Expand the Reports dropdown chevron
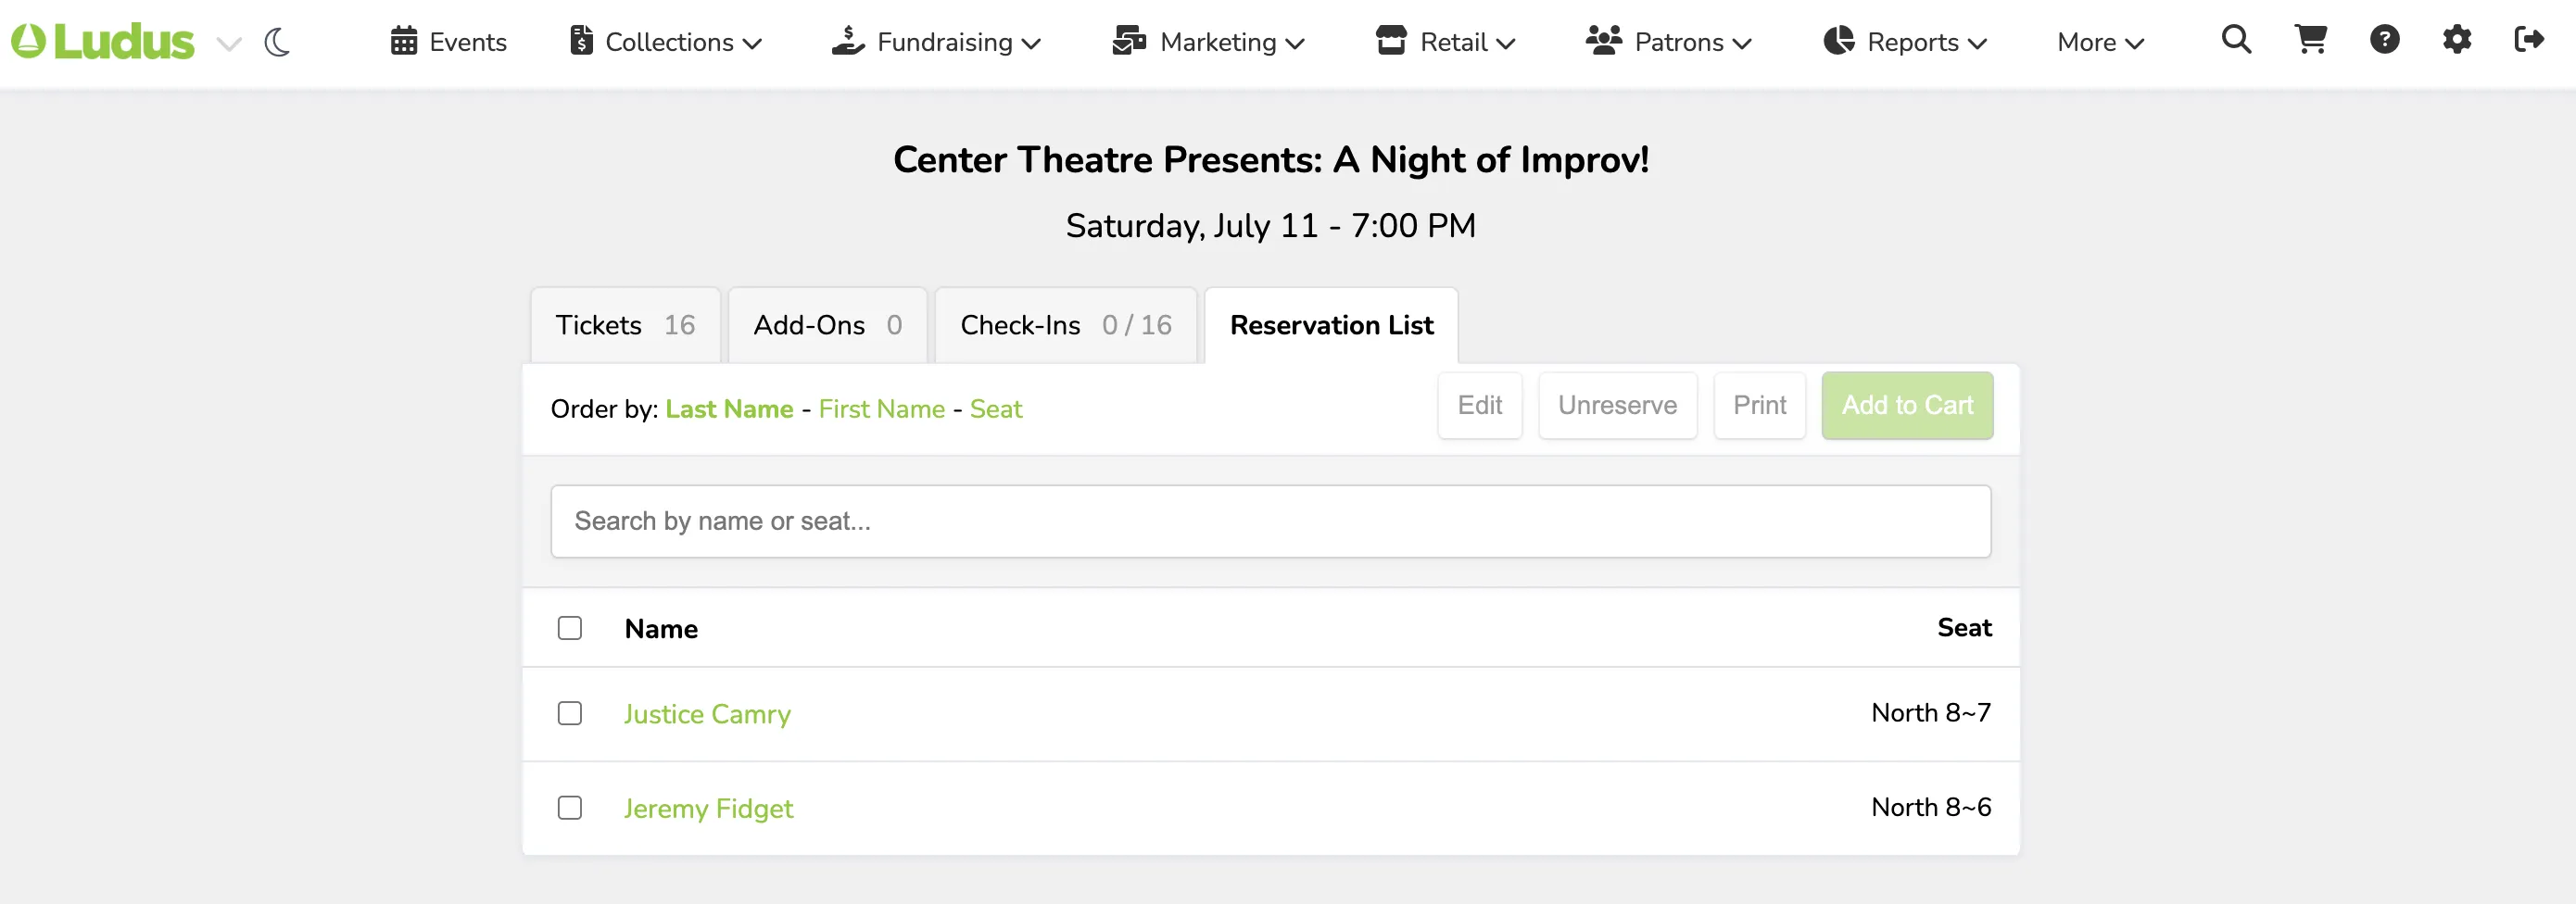The image size is (2576, 904). coord(1977,44)
